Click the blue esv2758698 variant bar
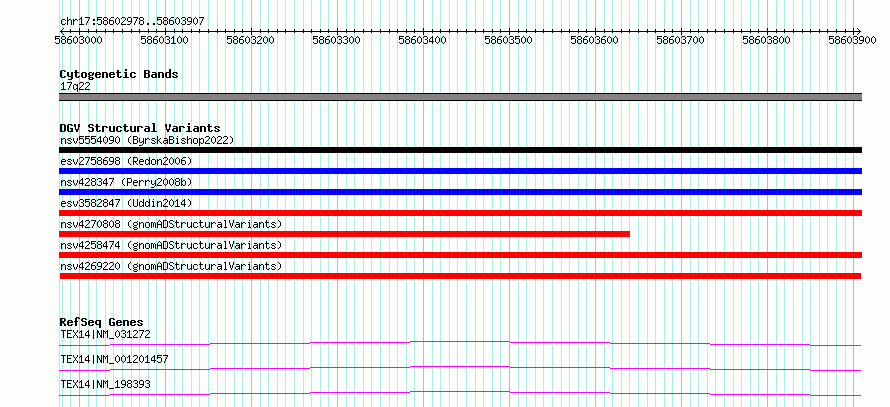This screenshot has height=407, width=890. 461,171
